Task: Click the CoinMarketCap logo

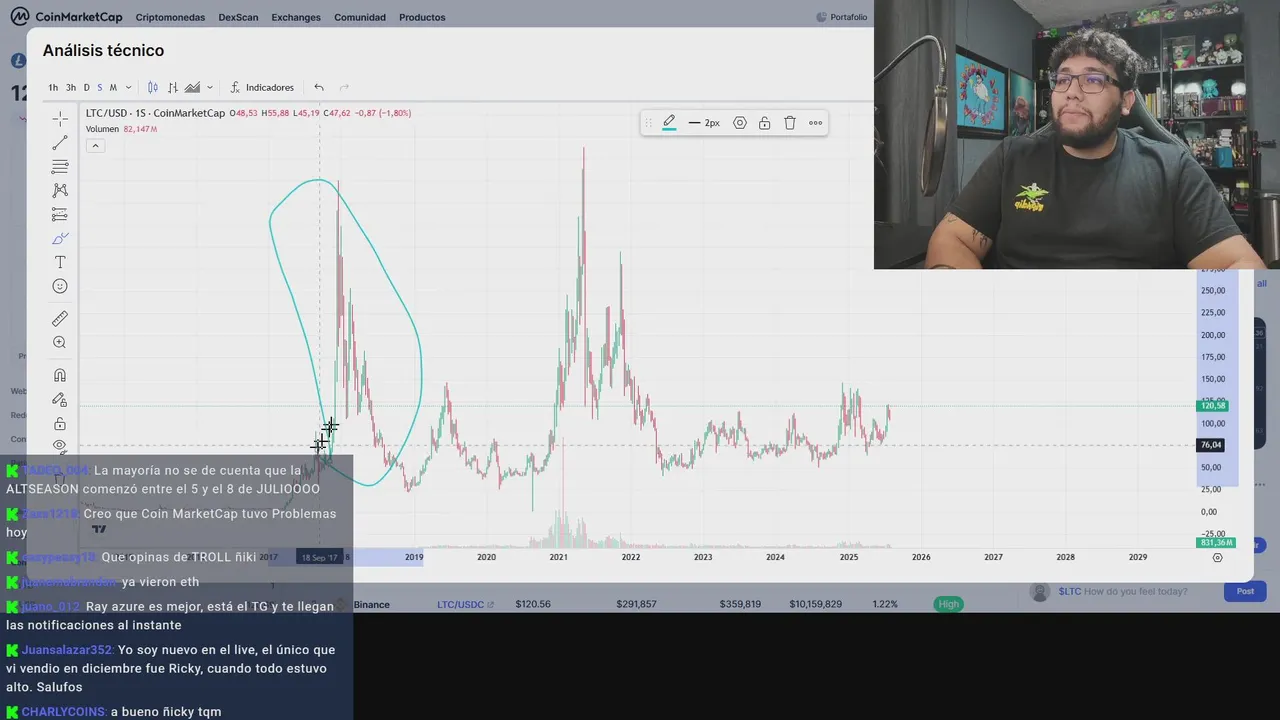Action: coord(66,17)
